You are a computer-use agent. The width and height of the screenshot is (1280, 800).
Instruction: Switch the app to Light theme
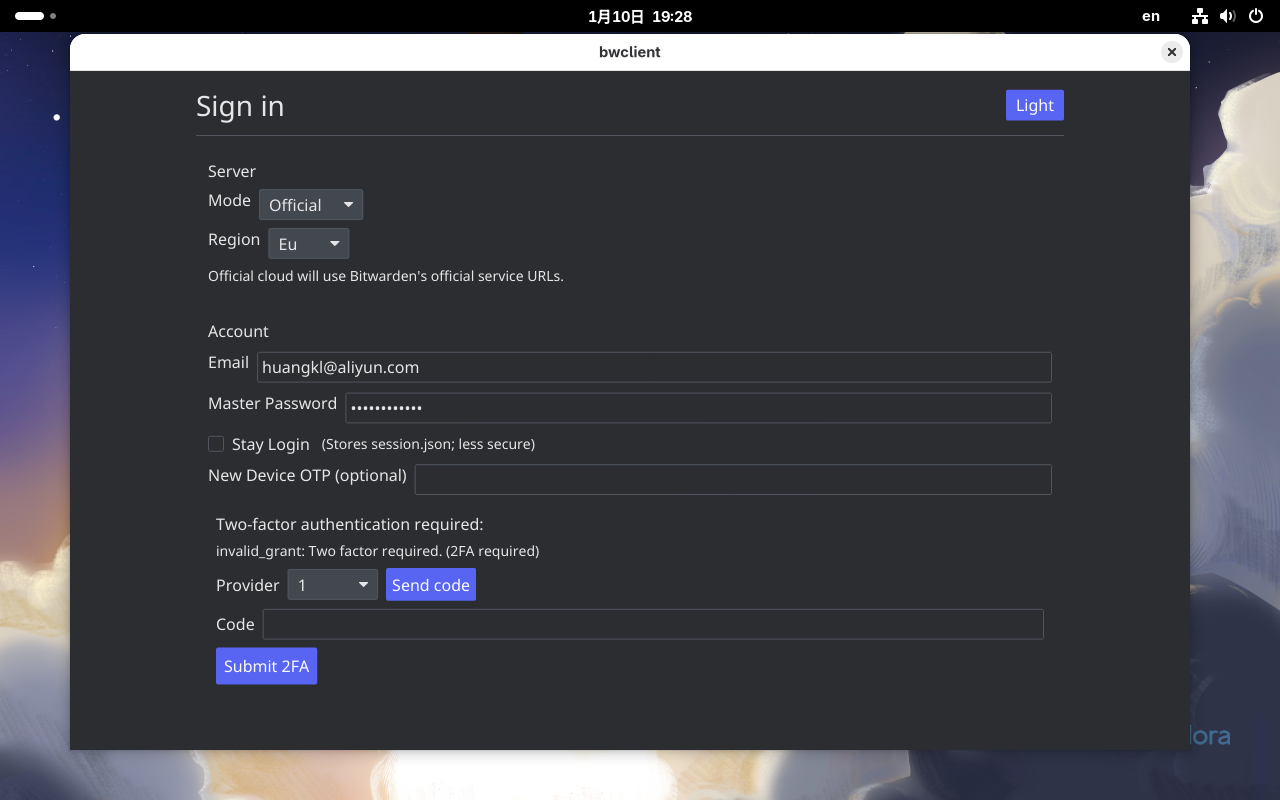coord(1034,105)
